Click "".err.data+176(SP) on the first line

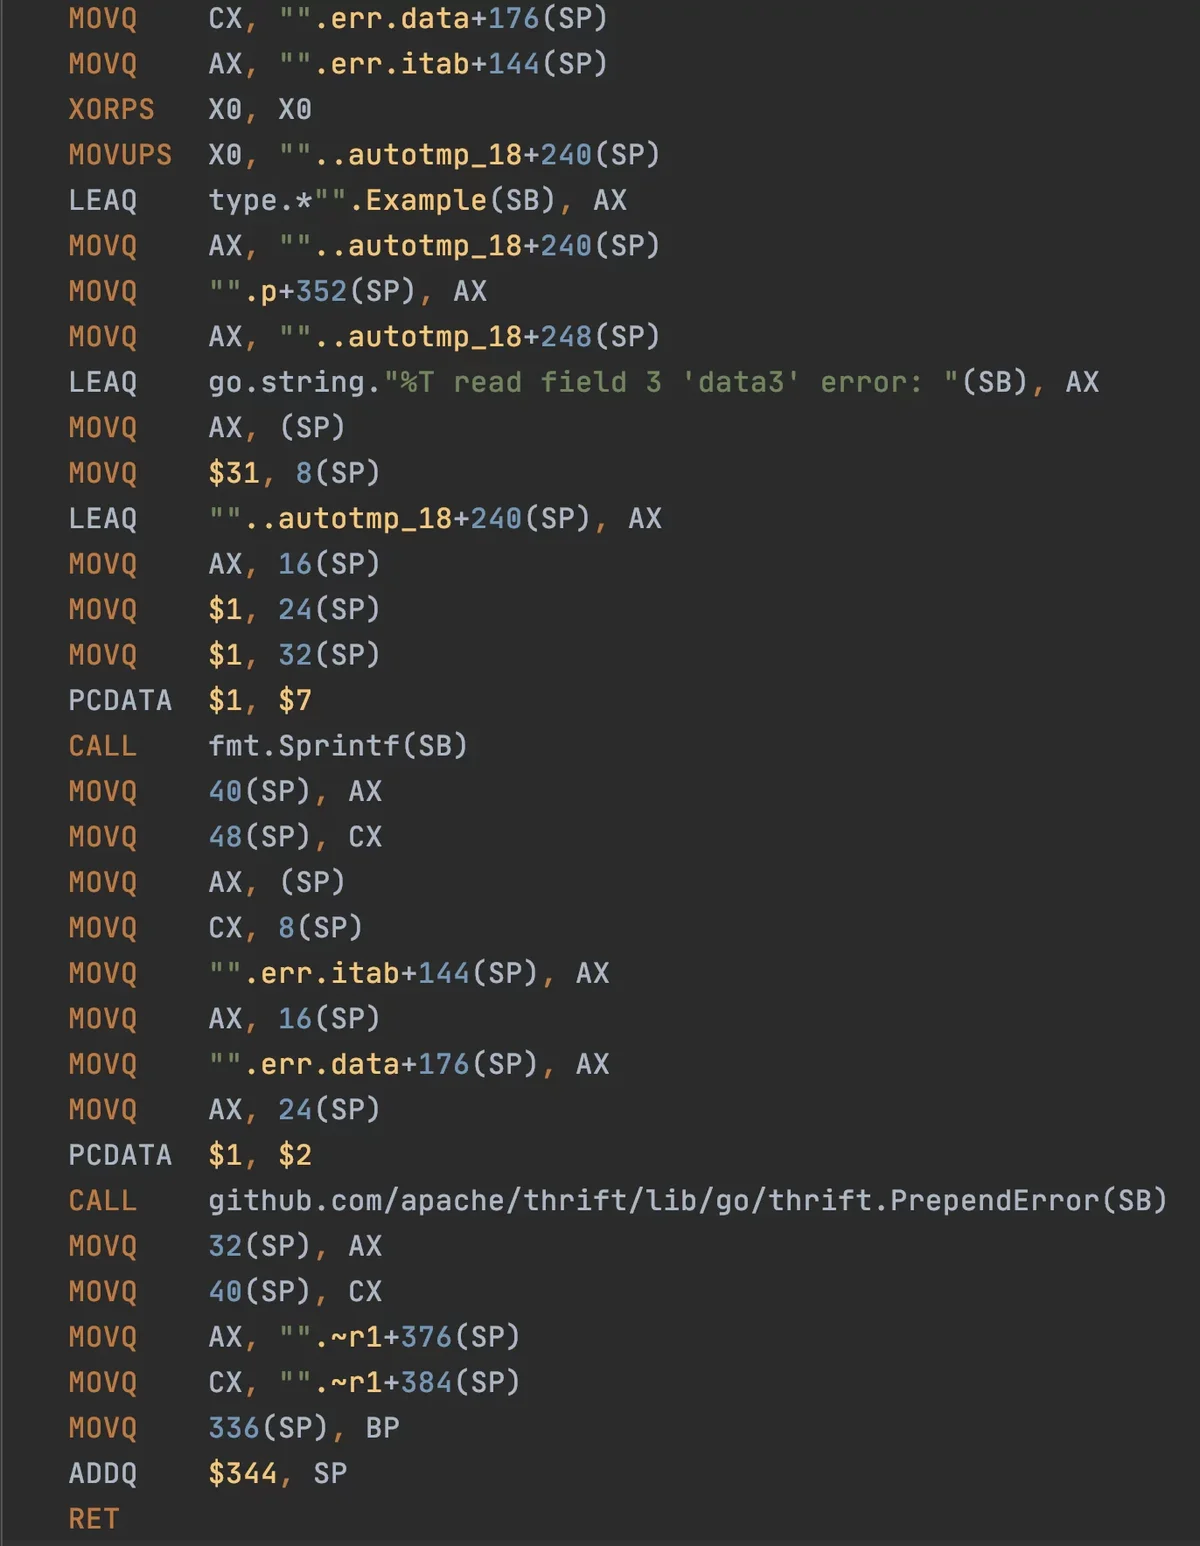pos(443,19)
